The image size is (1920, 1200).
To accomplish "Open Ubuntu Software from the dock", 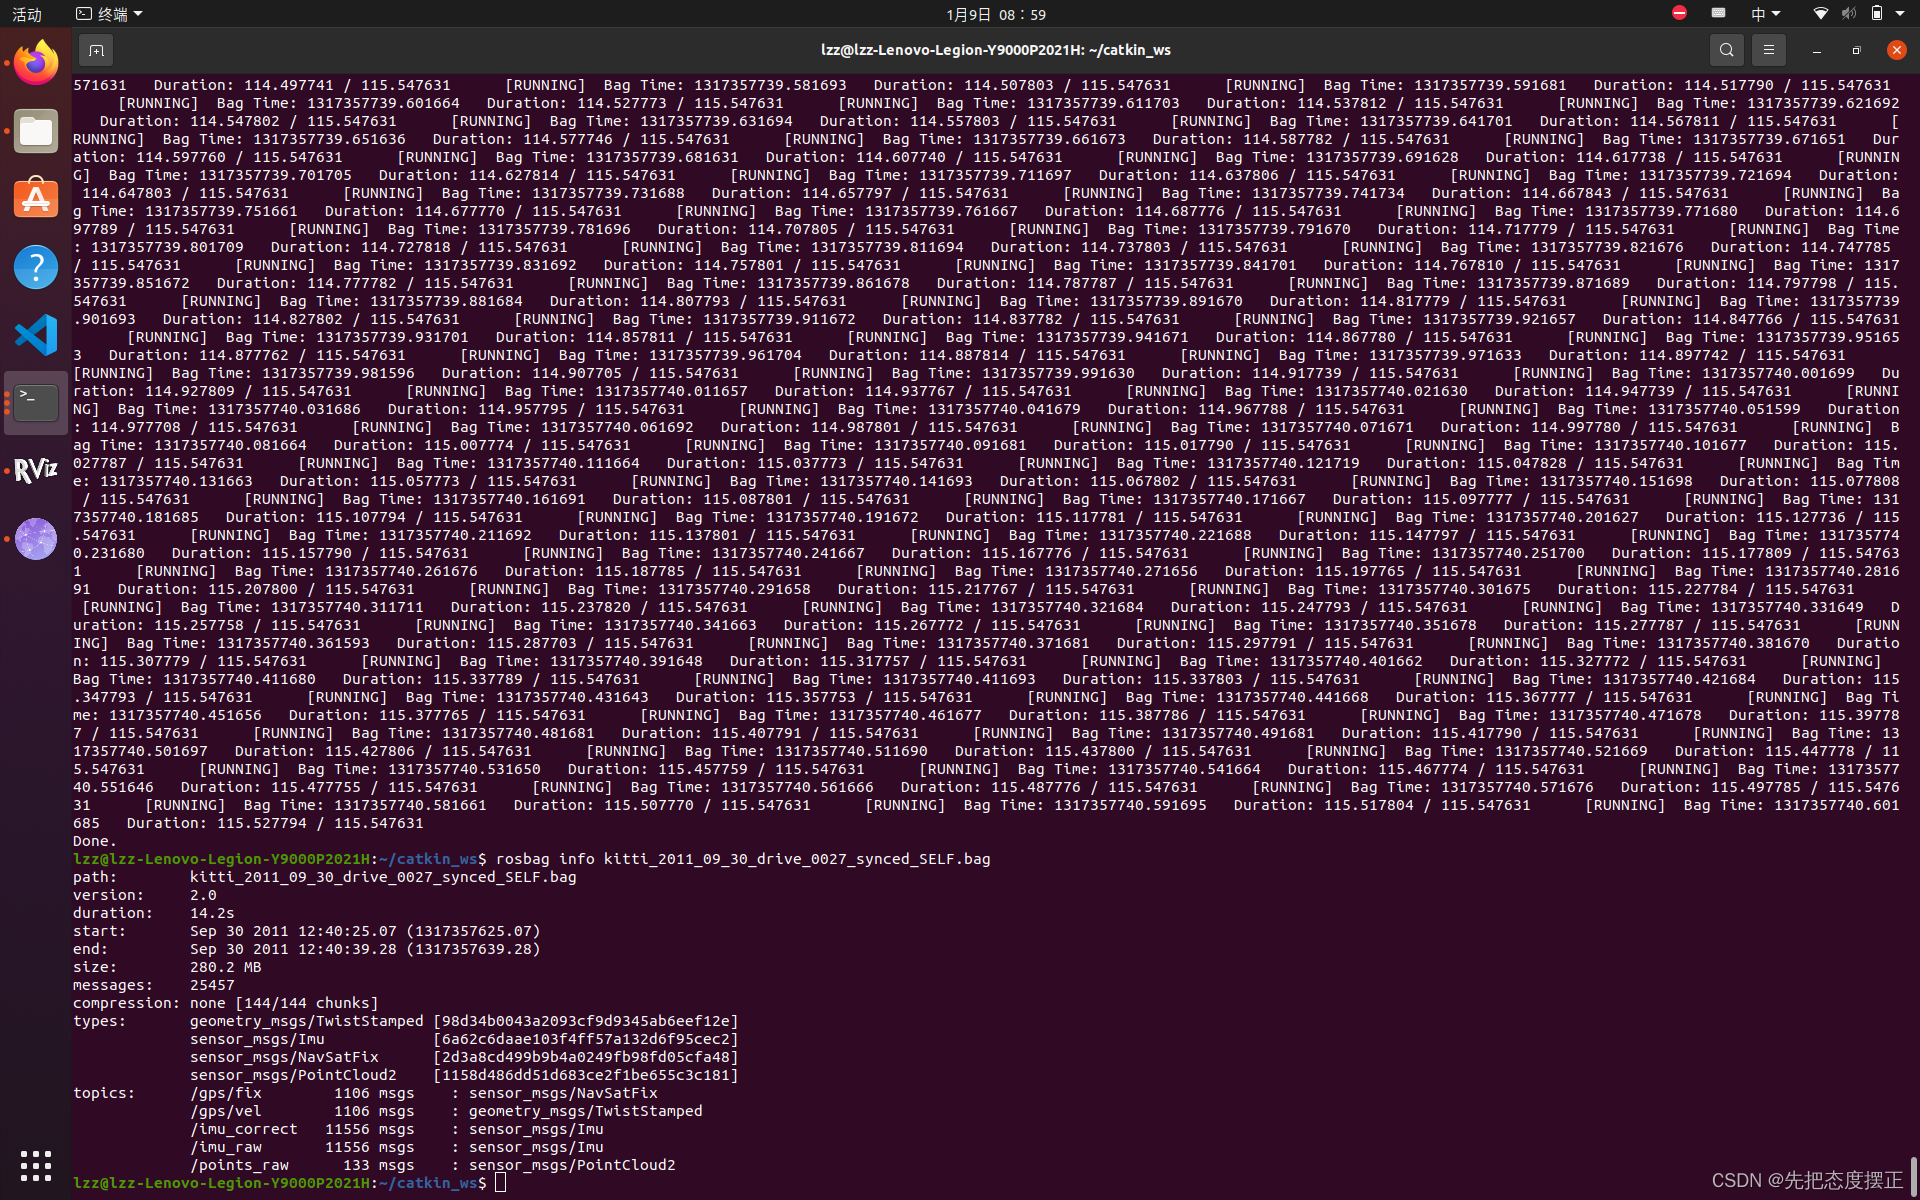I will click(x=36, y=199).
